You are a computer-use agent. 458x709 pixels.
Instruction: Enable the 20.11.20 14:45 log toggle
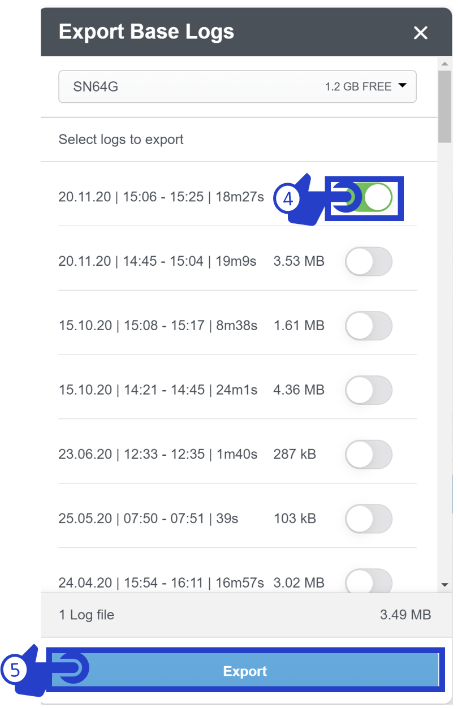[368, 261]
